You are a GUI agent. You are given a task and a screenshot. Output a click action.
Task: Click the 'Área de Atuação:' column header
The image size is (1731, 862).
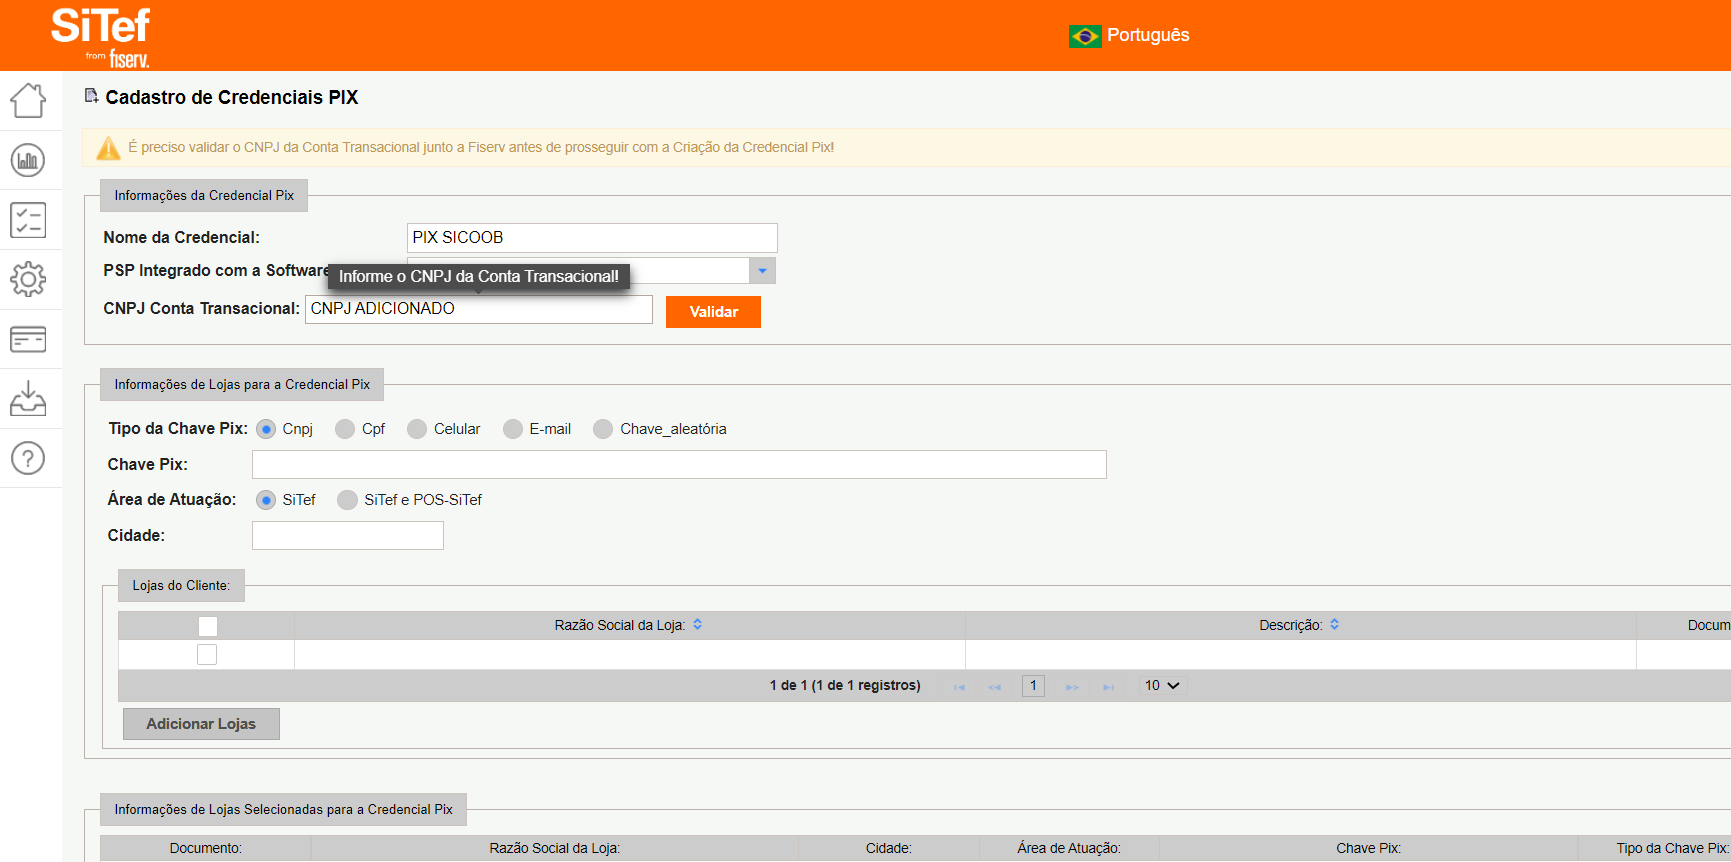(x=1069, y=848)
